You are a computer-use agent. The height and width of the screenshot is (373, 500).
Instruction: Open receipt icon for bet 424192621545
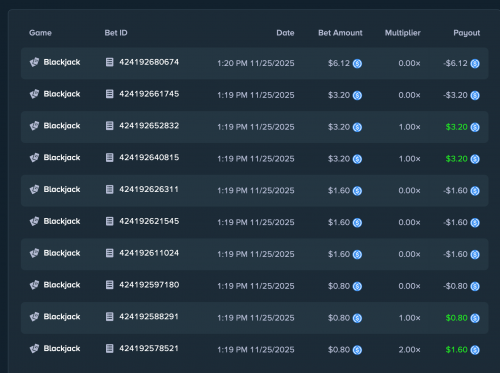point(110,221)
